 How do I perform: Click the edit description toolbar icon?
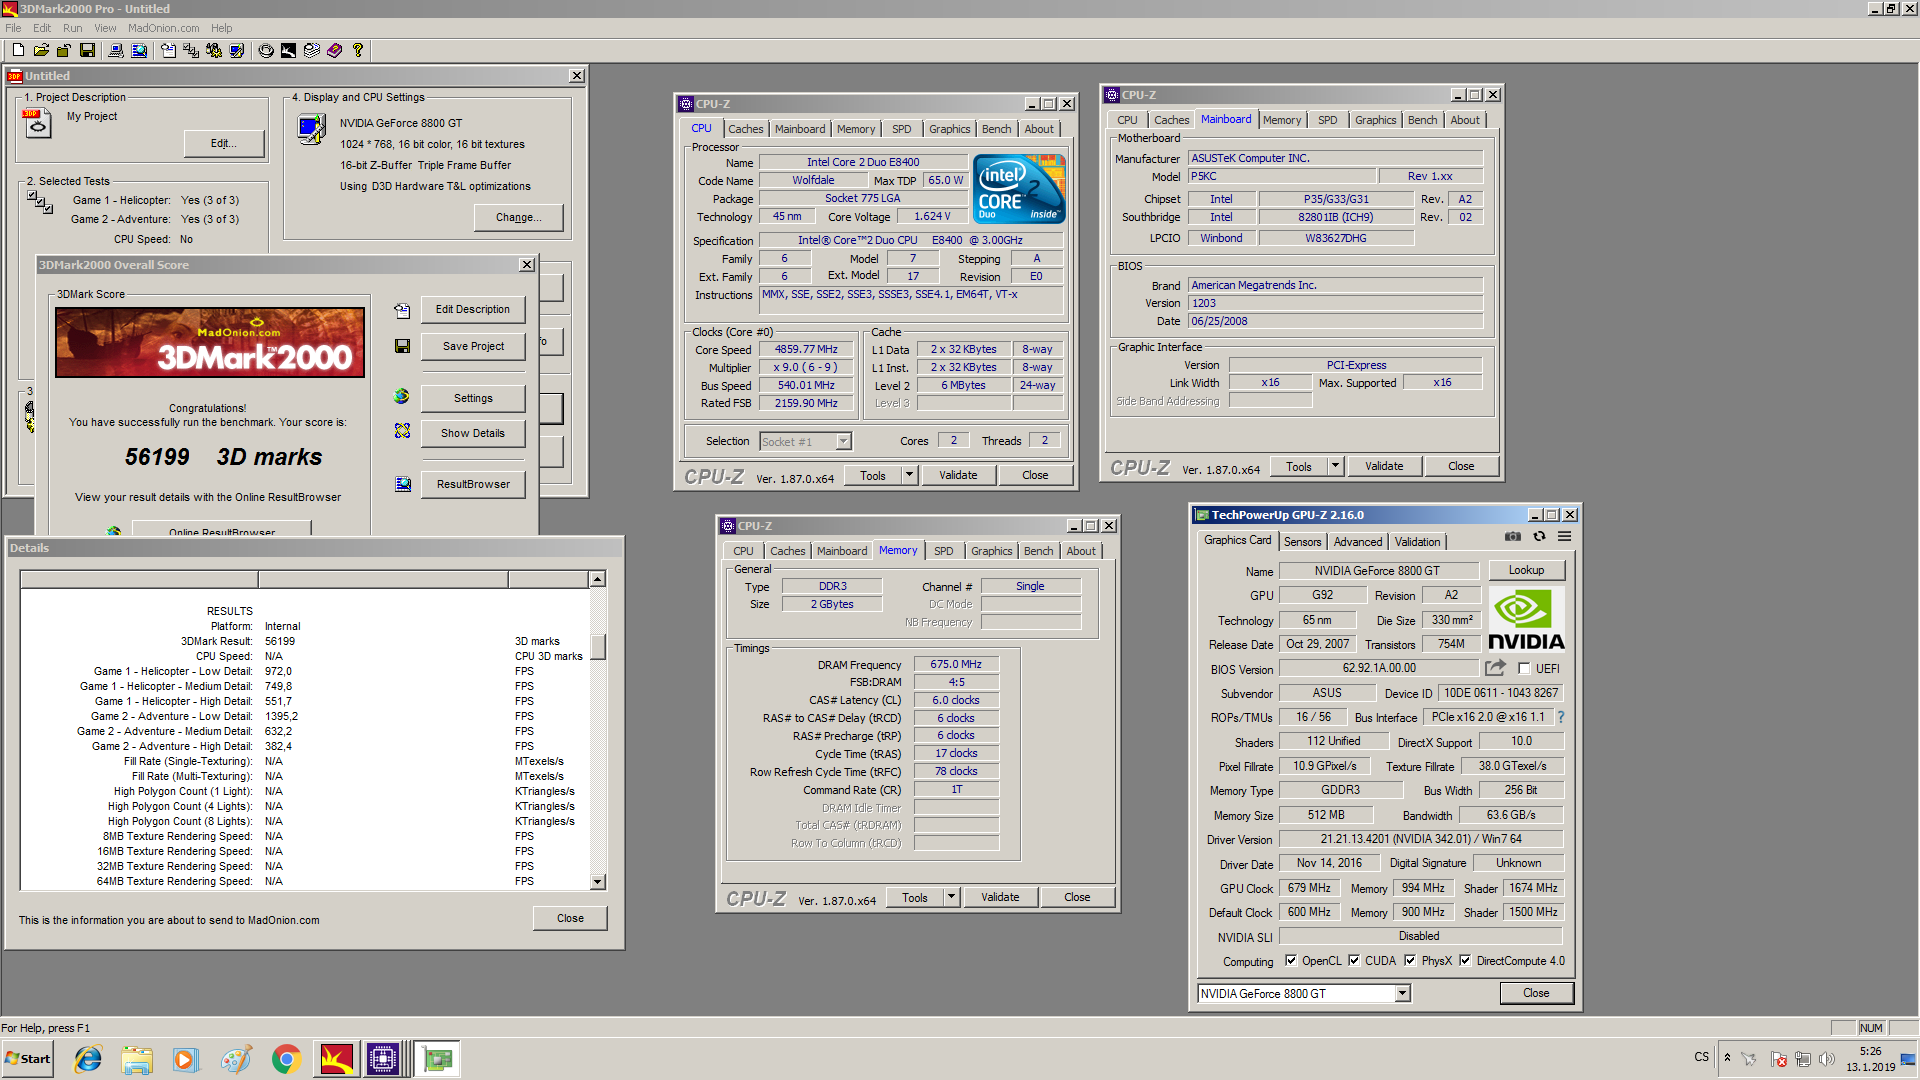coord(168,50)
